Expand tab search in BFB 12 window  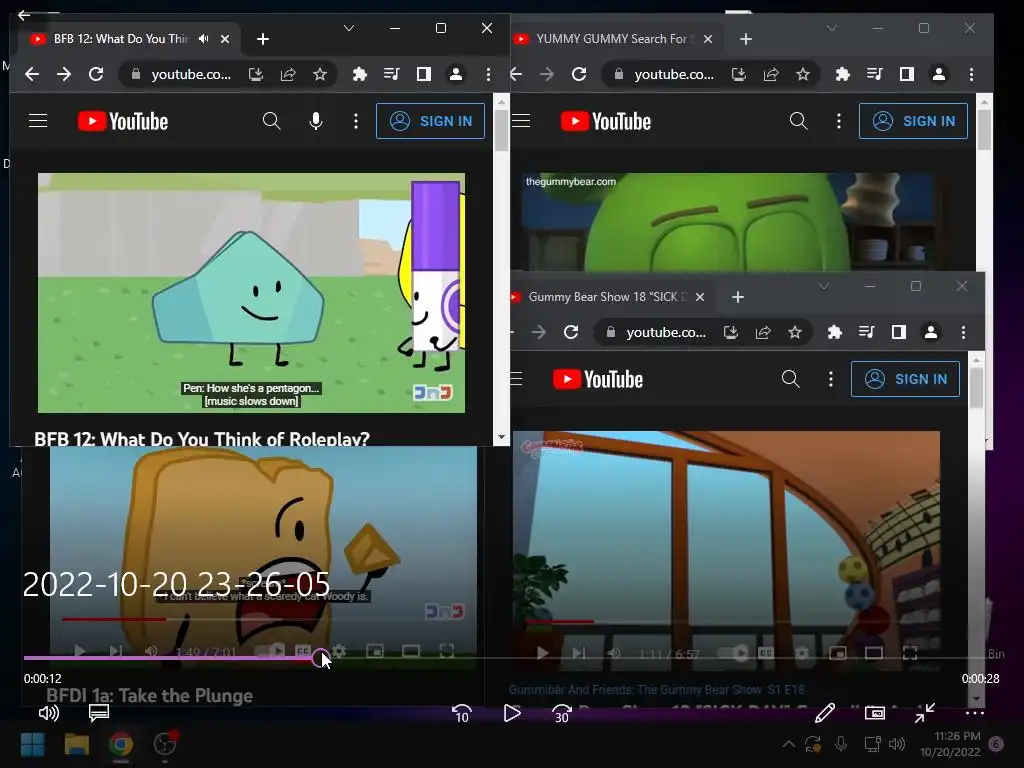tap(349, 28)
